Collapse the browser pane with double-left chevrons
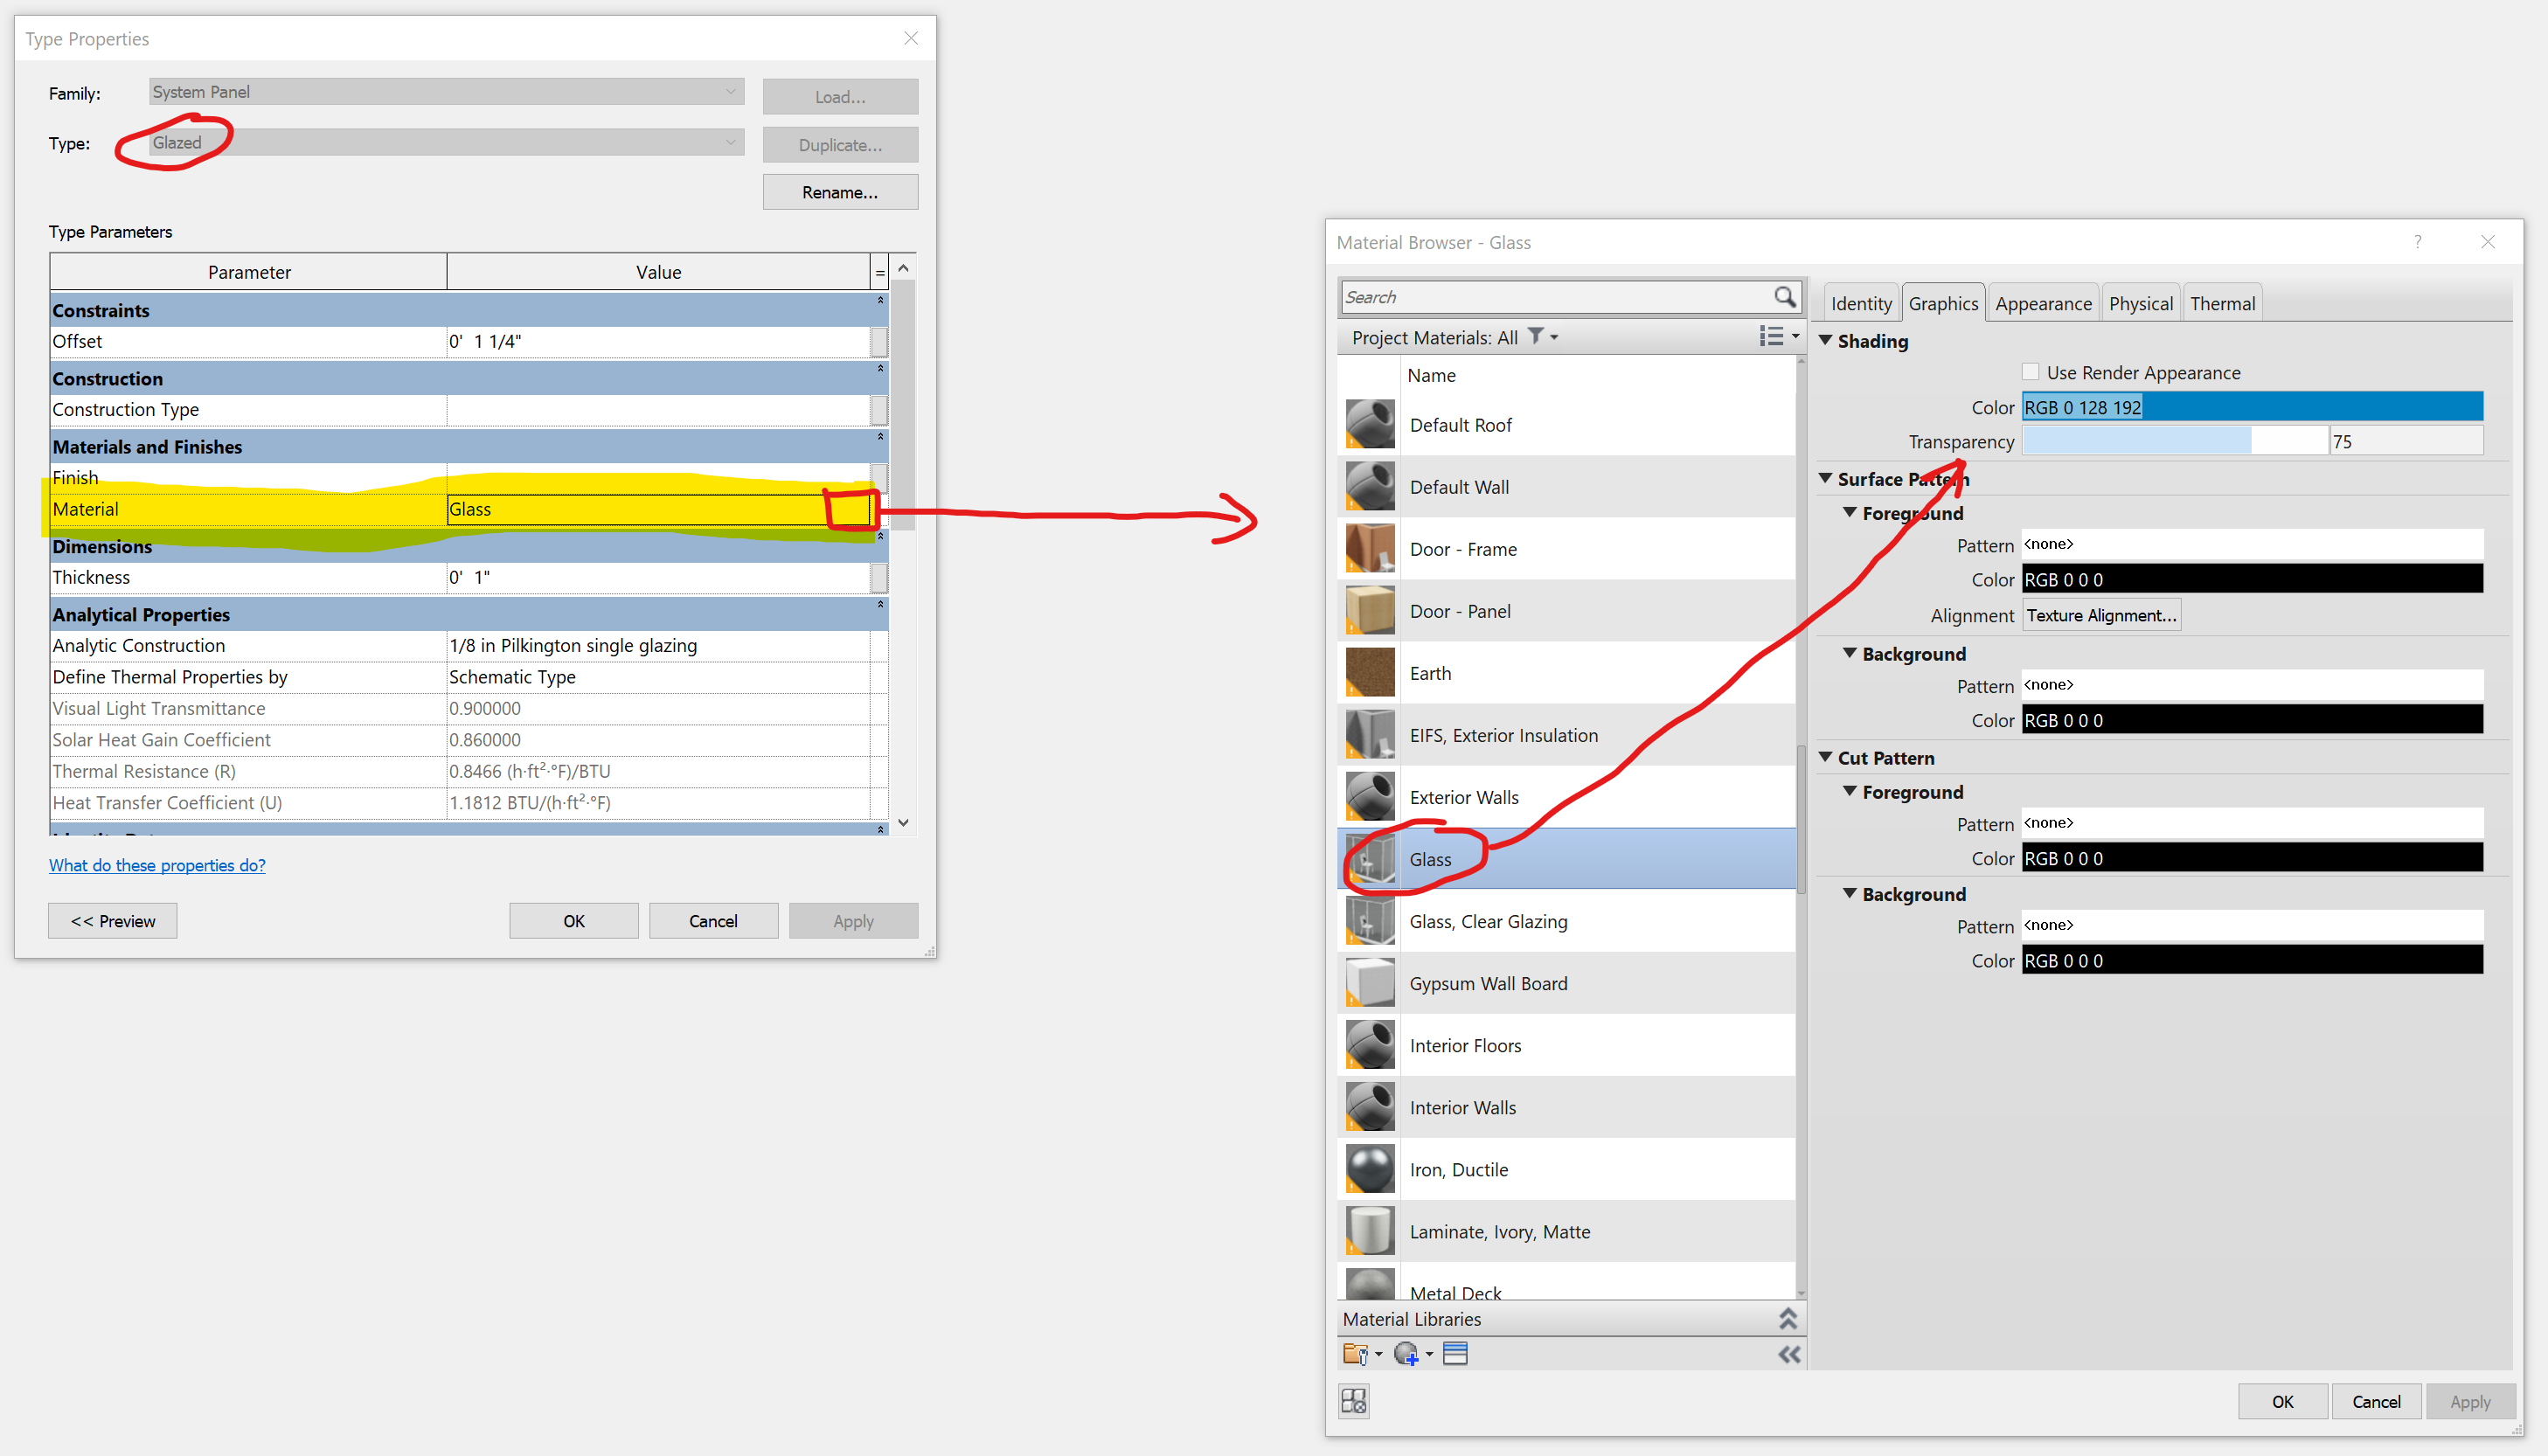 coord(1788,1355)
